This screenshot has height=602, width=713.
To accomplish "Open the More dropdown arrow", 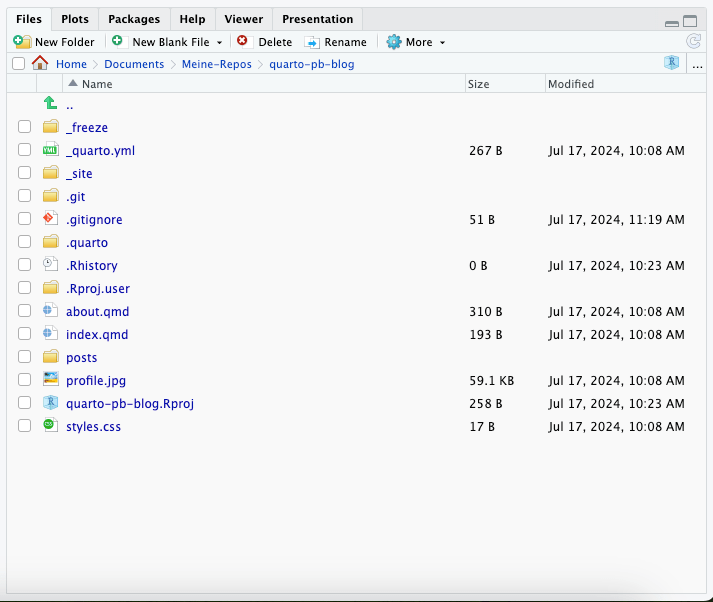I will point(442,43).
